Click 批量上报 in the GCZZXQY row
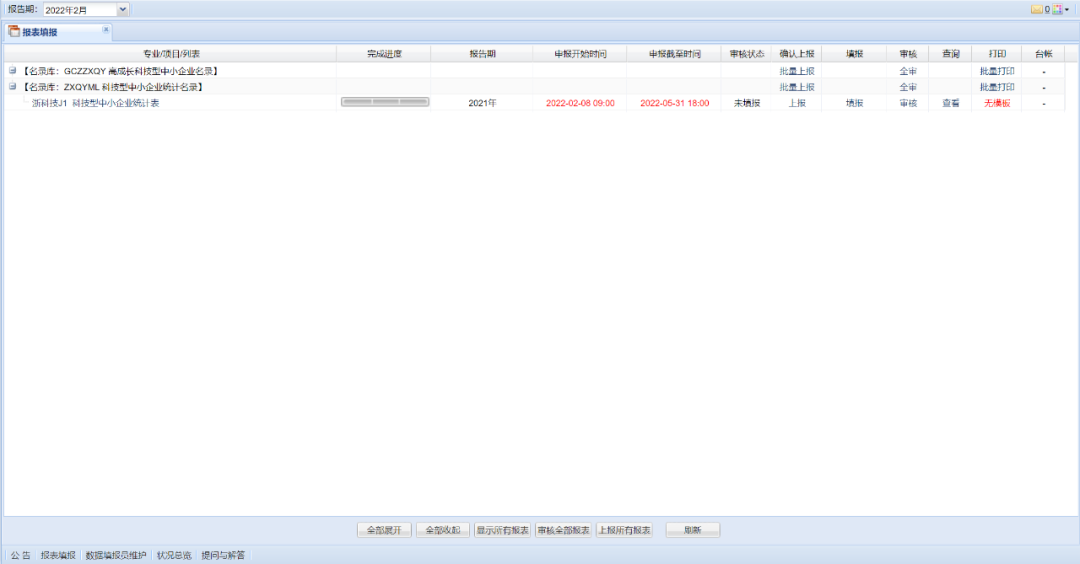This screenshot has width=1080, height=564. 797,71
